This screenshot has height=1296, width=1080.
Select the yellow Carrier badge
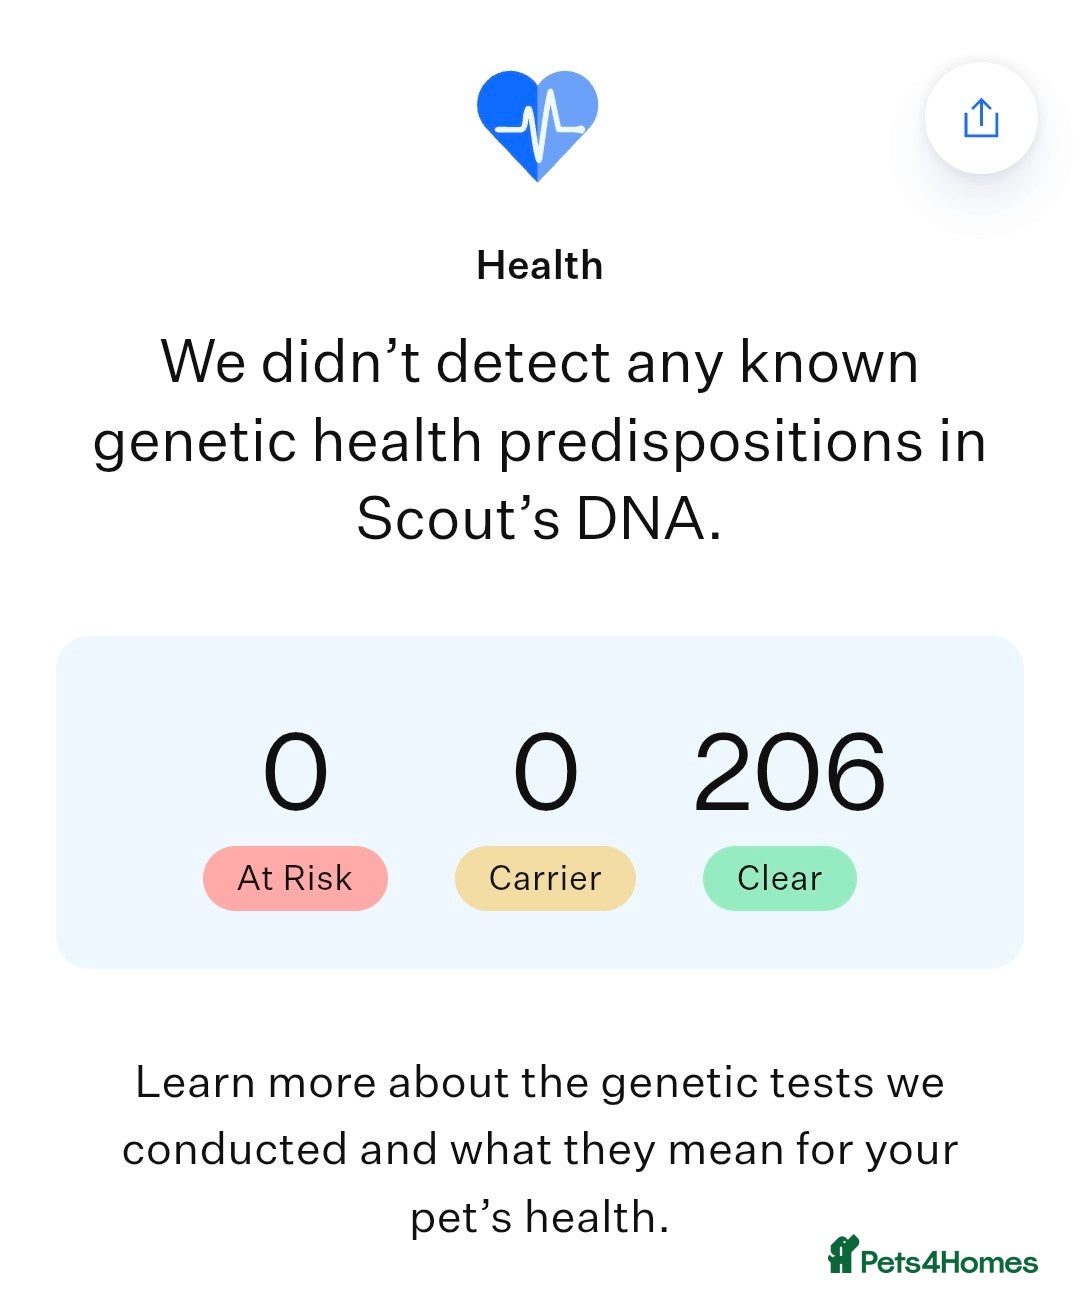545,878
